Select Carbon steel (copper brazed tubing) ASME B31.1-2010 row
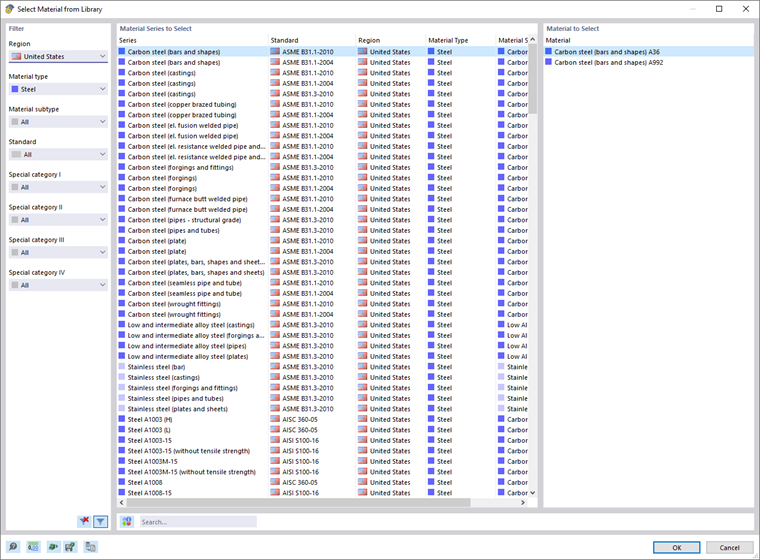Image resolution: width=760 pixels, height=560 pixels. tap(323, 104)
